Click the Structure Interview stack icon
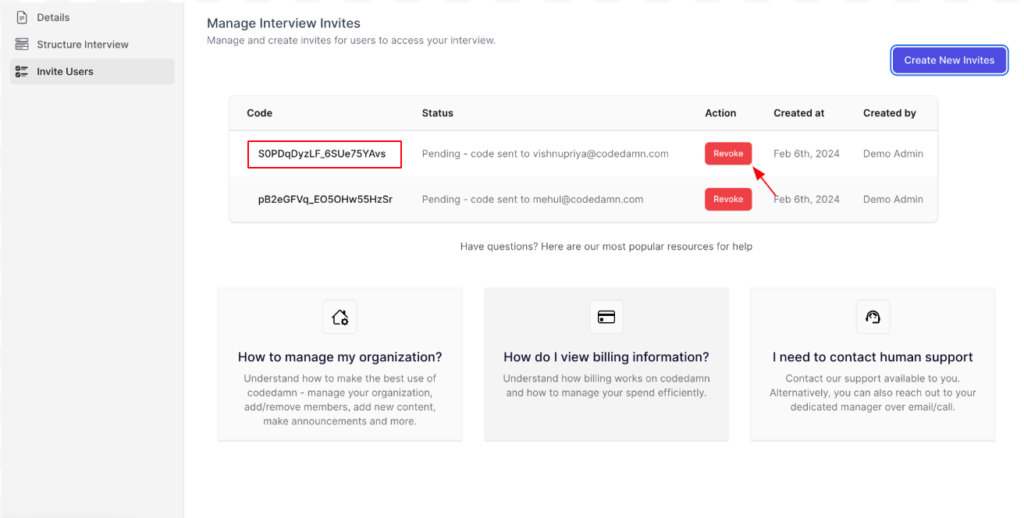The height and width of the screenshot is (518, 1024). (x=22, y=44)
